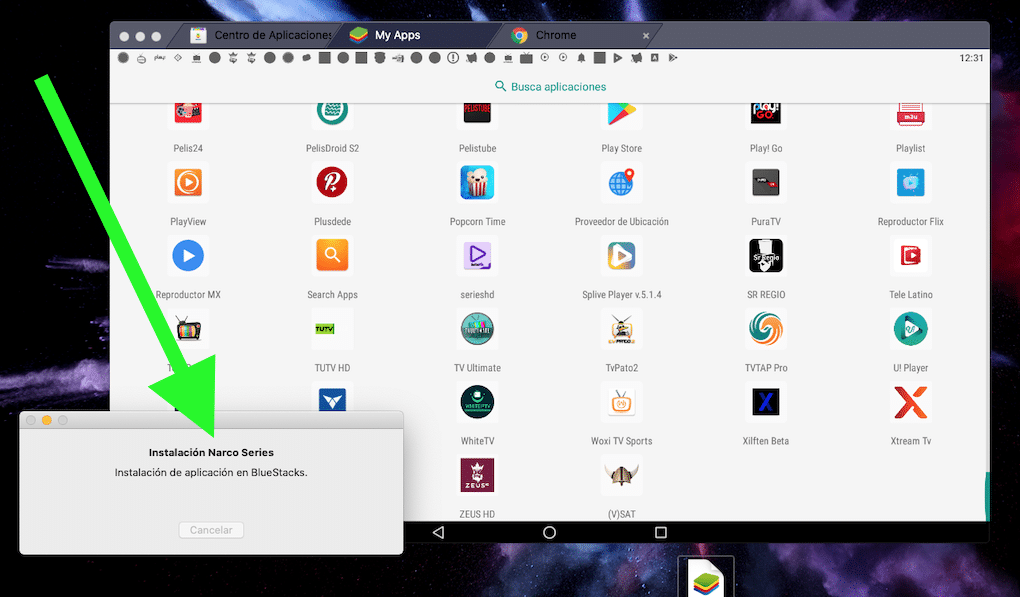Launch the Xtream Tv app

click(x=910, y=402)
